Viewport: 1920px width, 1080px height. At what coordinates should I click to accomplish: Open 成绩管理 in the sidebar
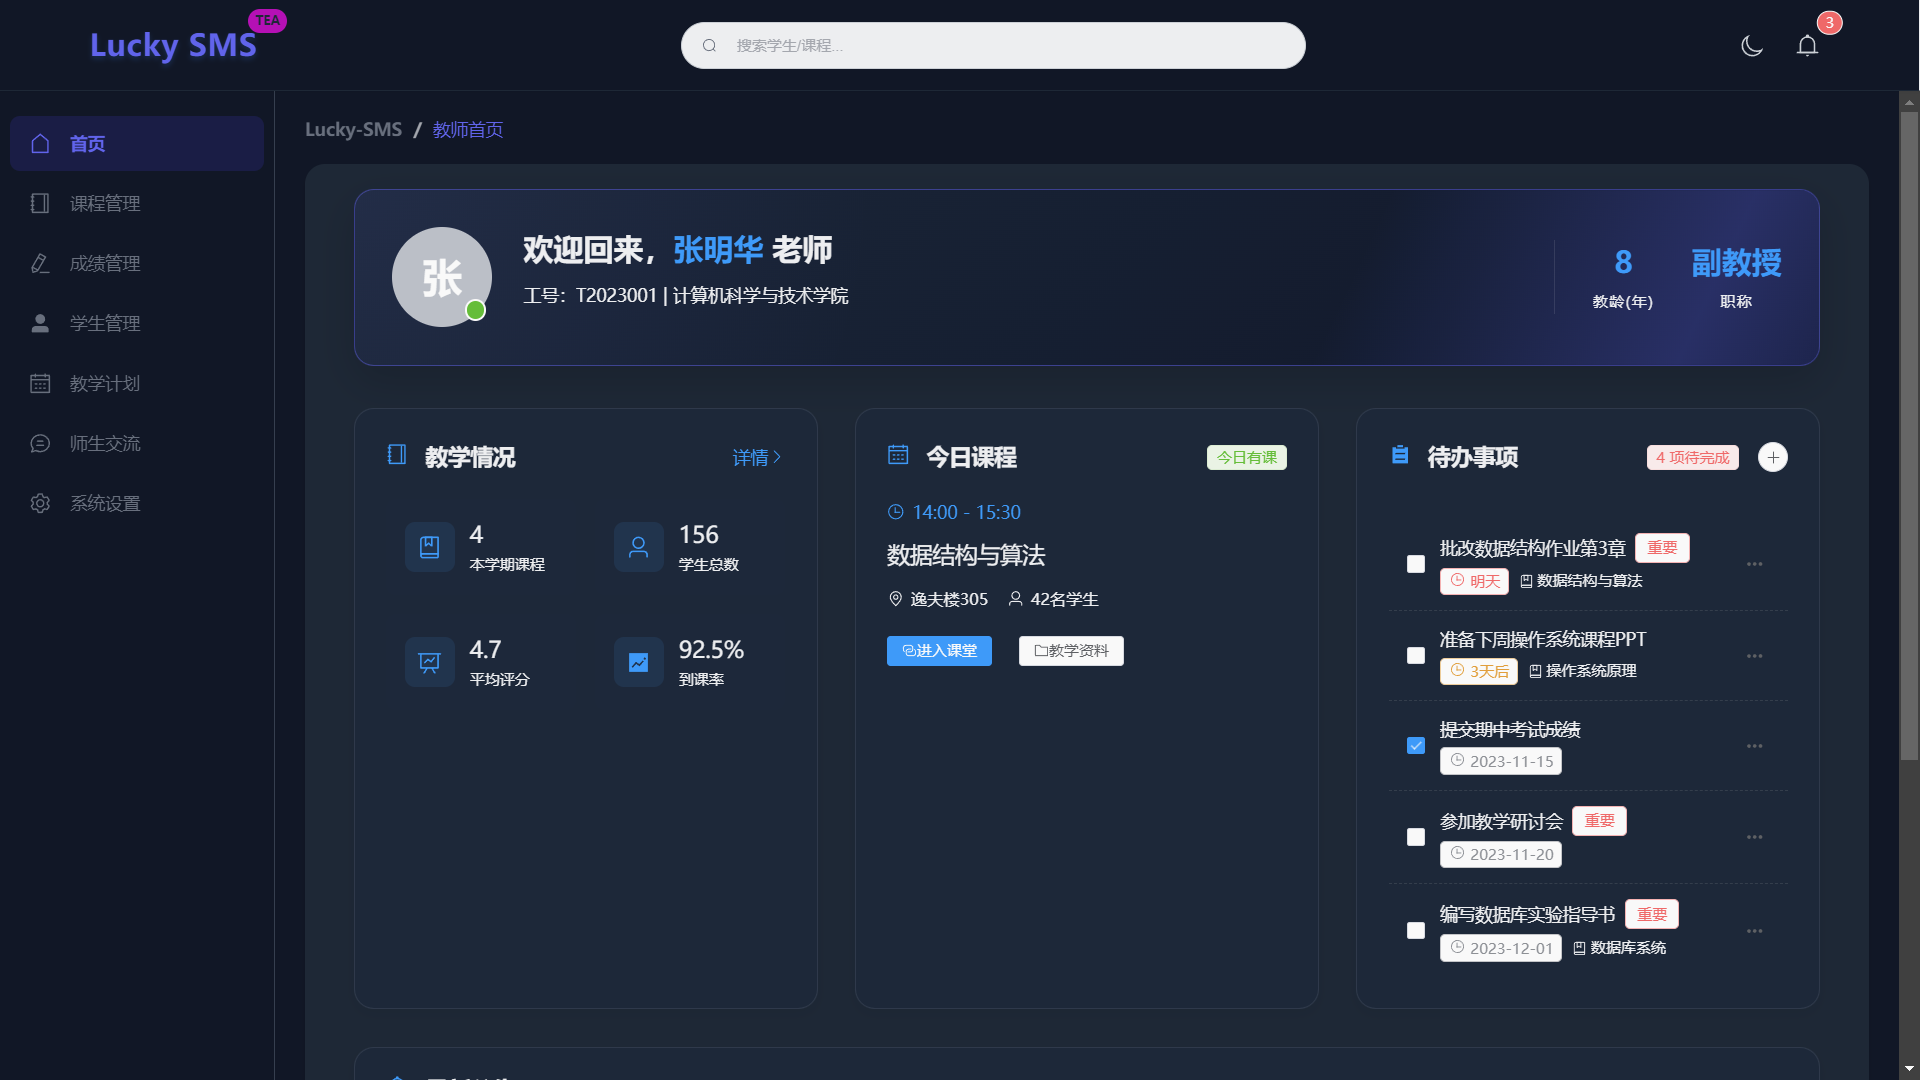[x=105, y=263]
